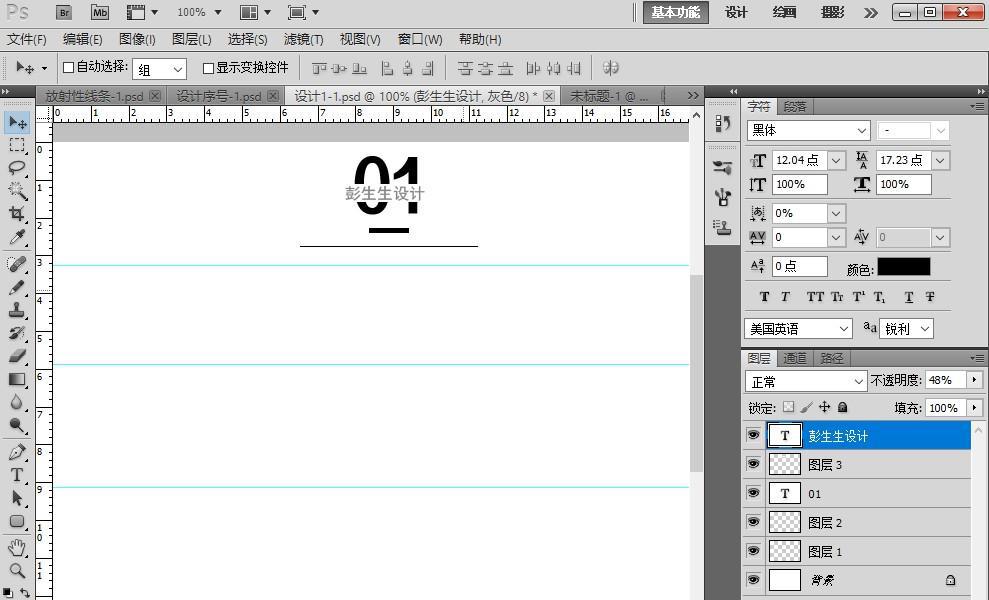Viewport: 989px width, 600px height.
Task: Select the Crop tool
Action: (x=17, y=214)
